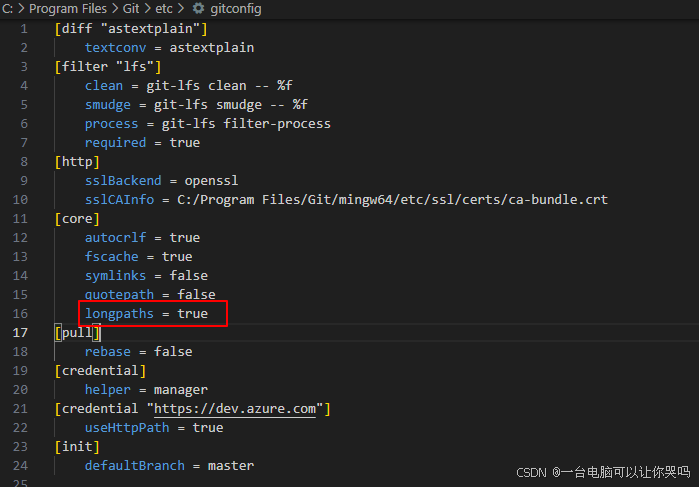Click the 'process' key
Image resolution: width=699 pixels, height=487 pixels.
pyautogui.click(x=111, y=124)
